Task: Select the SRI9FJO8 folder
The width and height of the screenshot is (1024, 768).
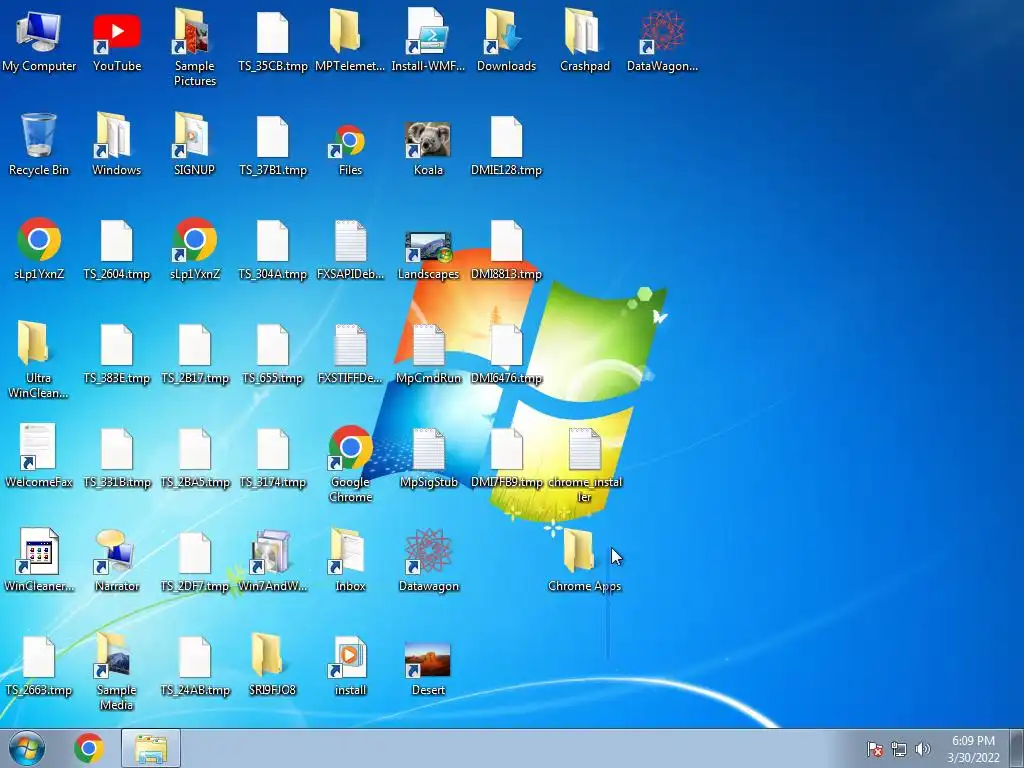Action: point(268,654)
